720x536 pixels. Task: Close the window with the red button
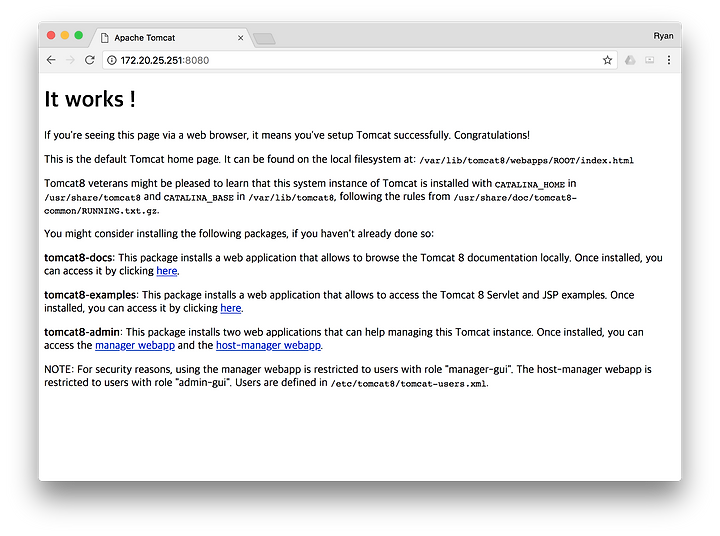click(51, 35)
